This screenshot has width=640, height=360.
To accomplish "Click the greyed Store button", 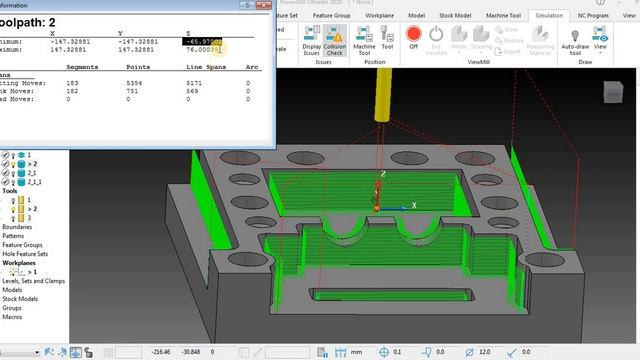I will [506, 30].
